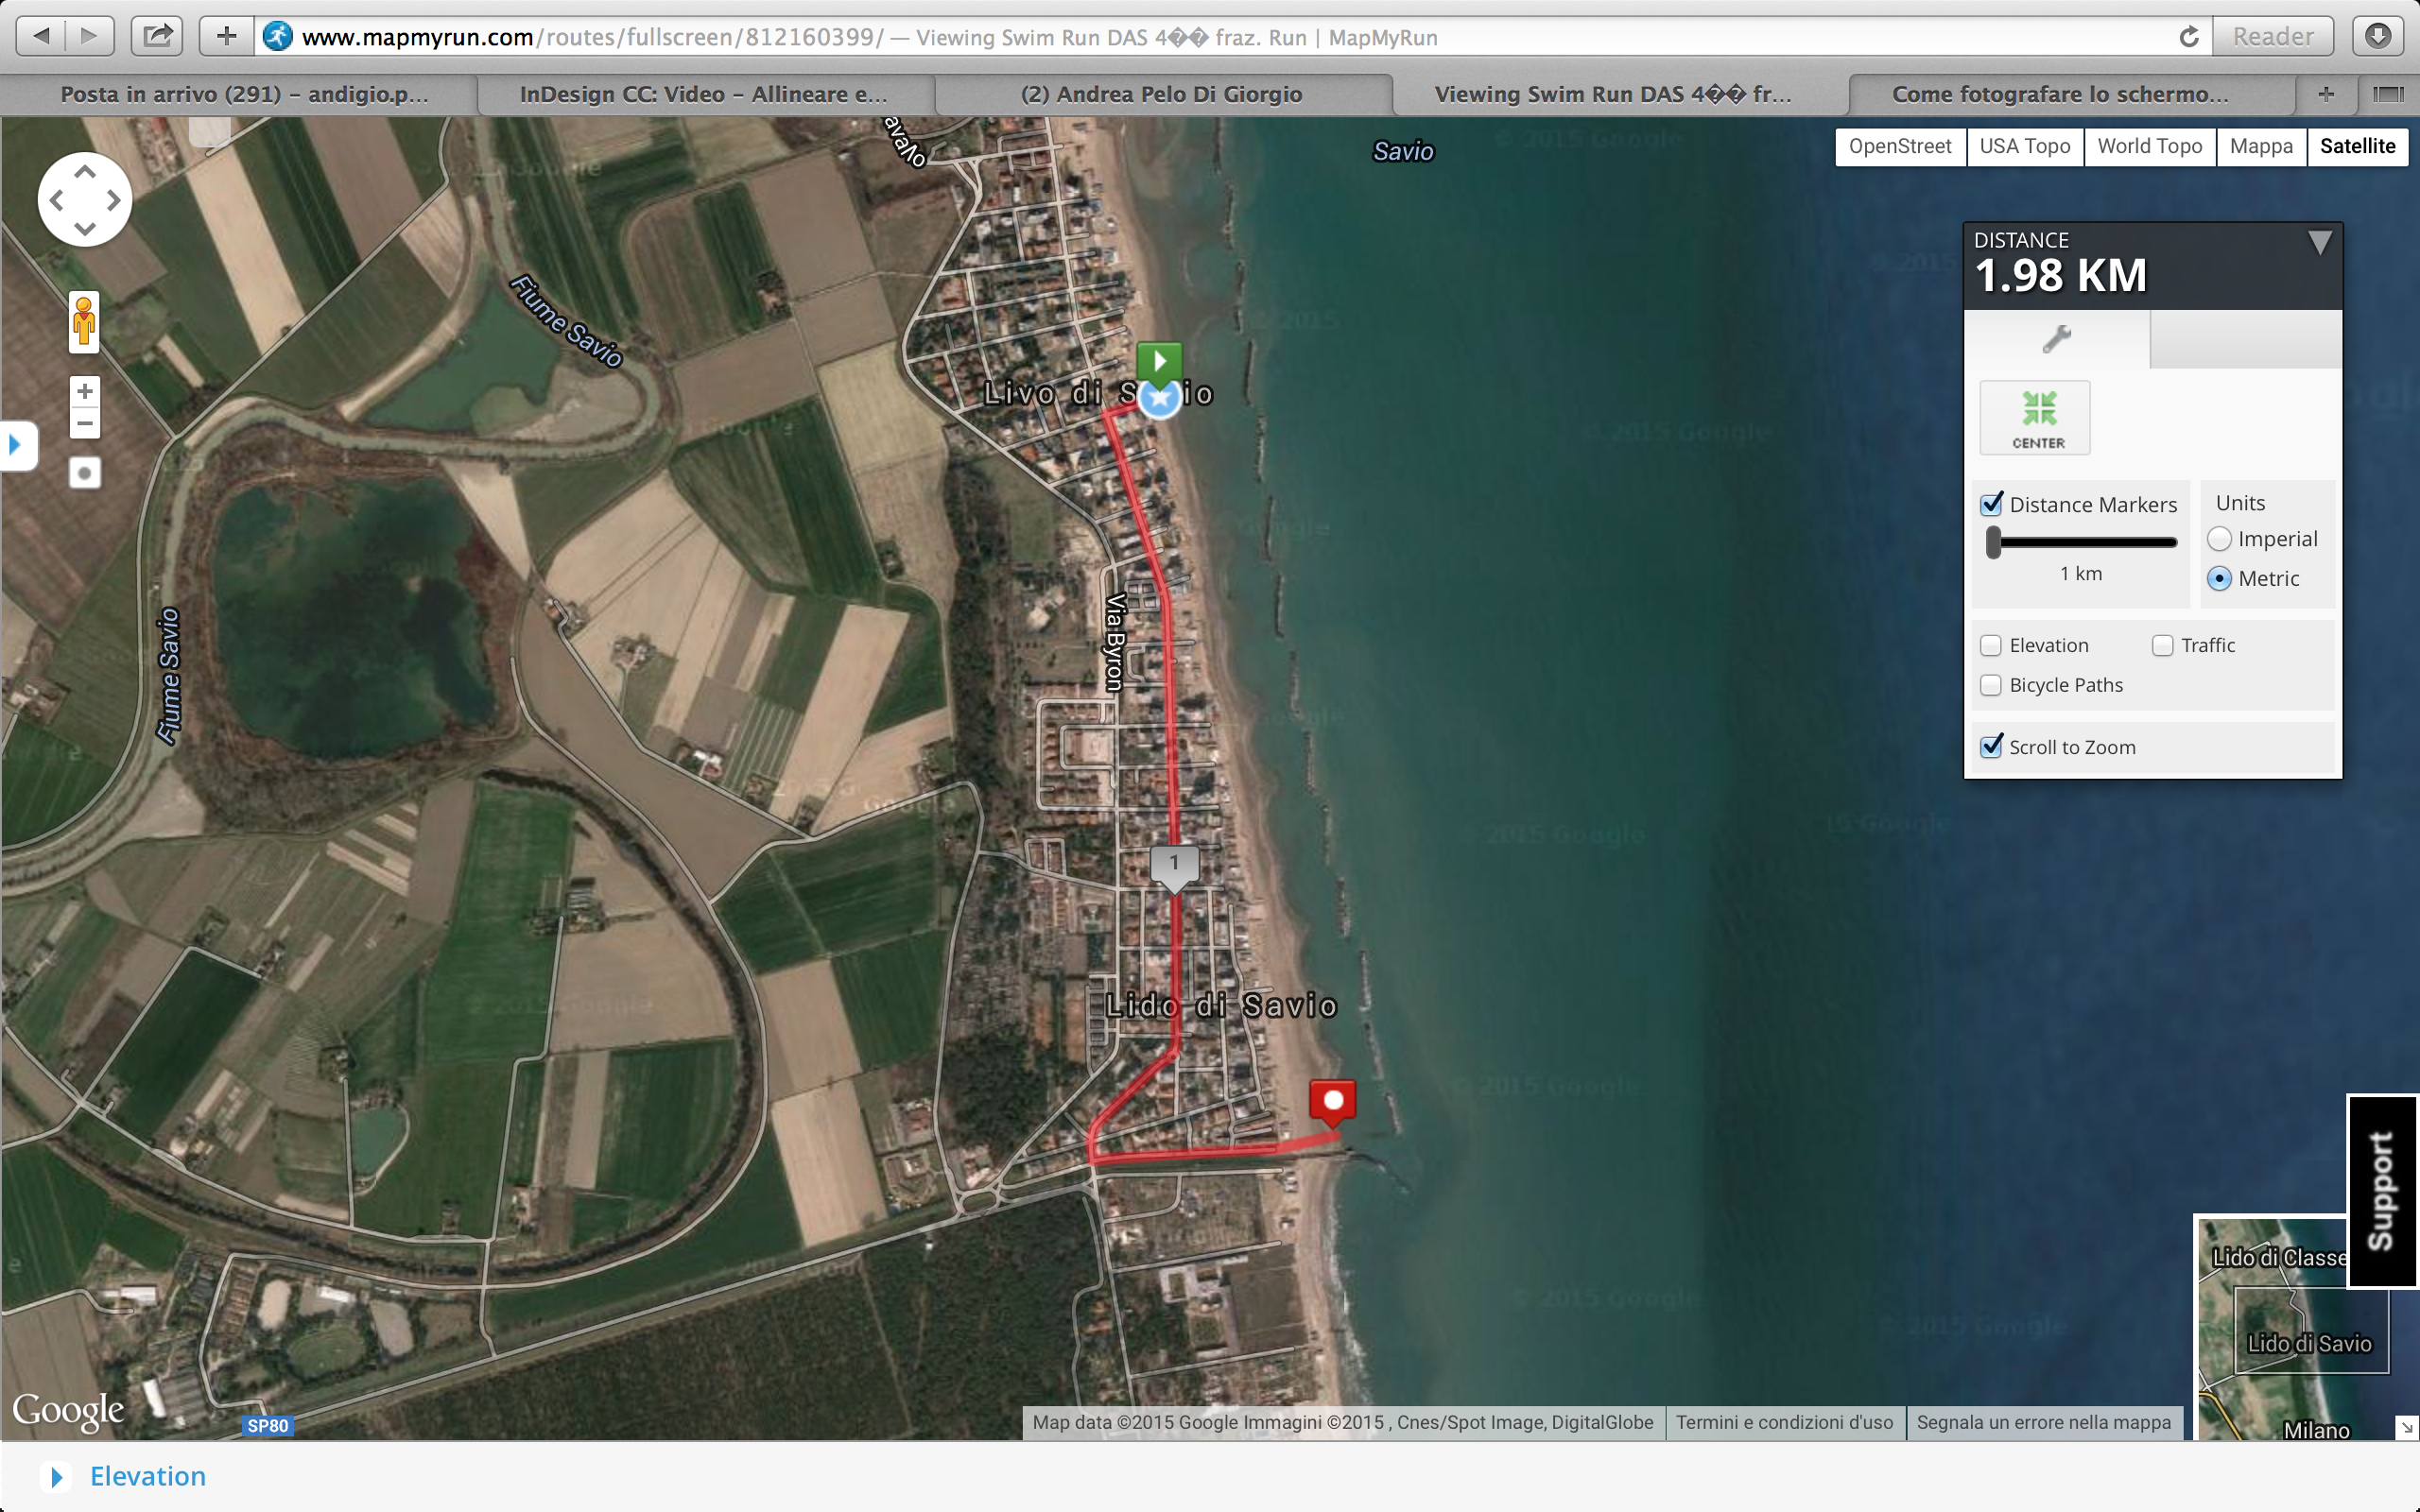Image resolution: width=2420 pixels, height=1512 pixels.
Task: Zoom in on the map
Action: (85, 391)
